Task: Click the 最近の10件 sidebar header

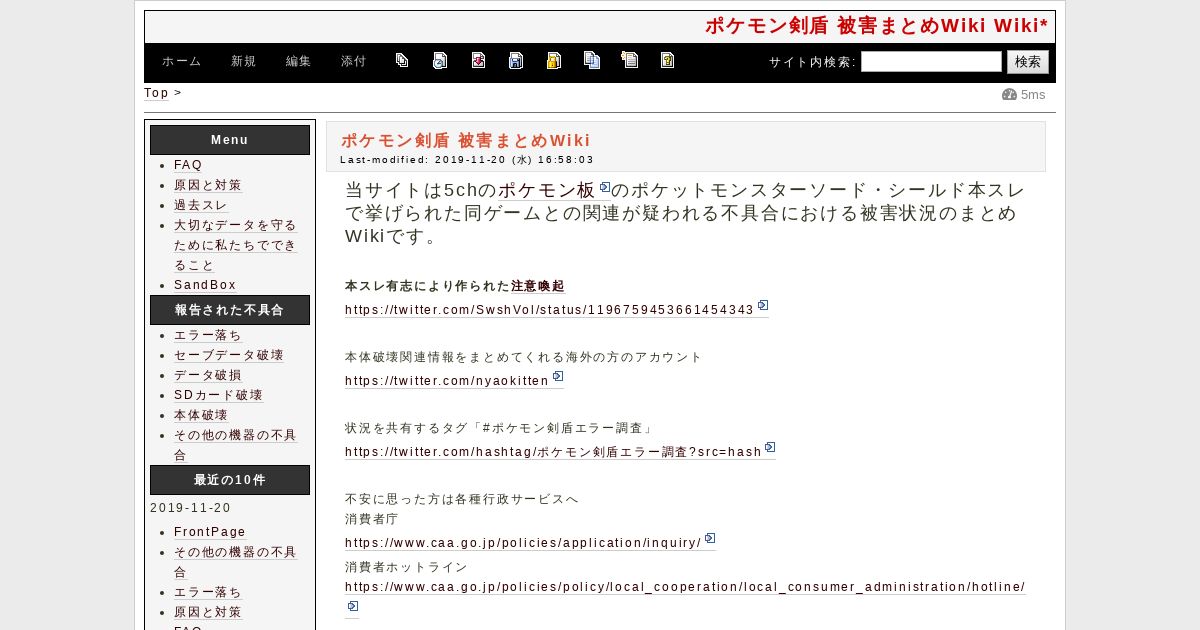Action: 230,480
